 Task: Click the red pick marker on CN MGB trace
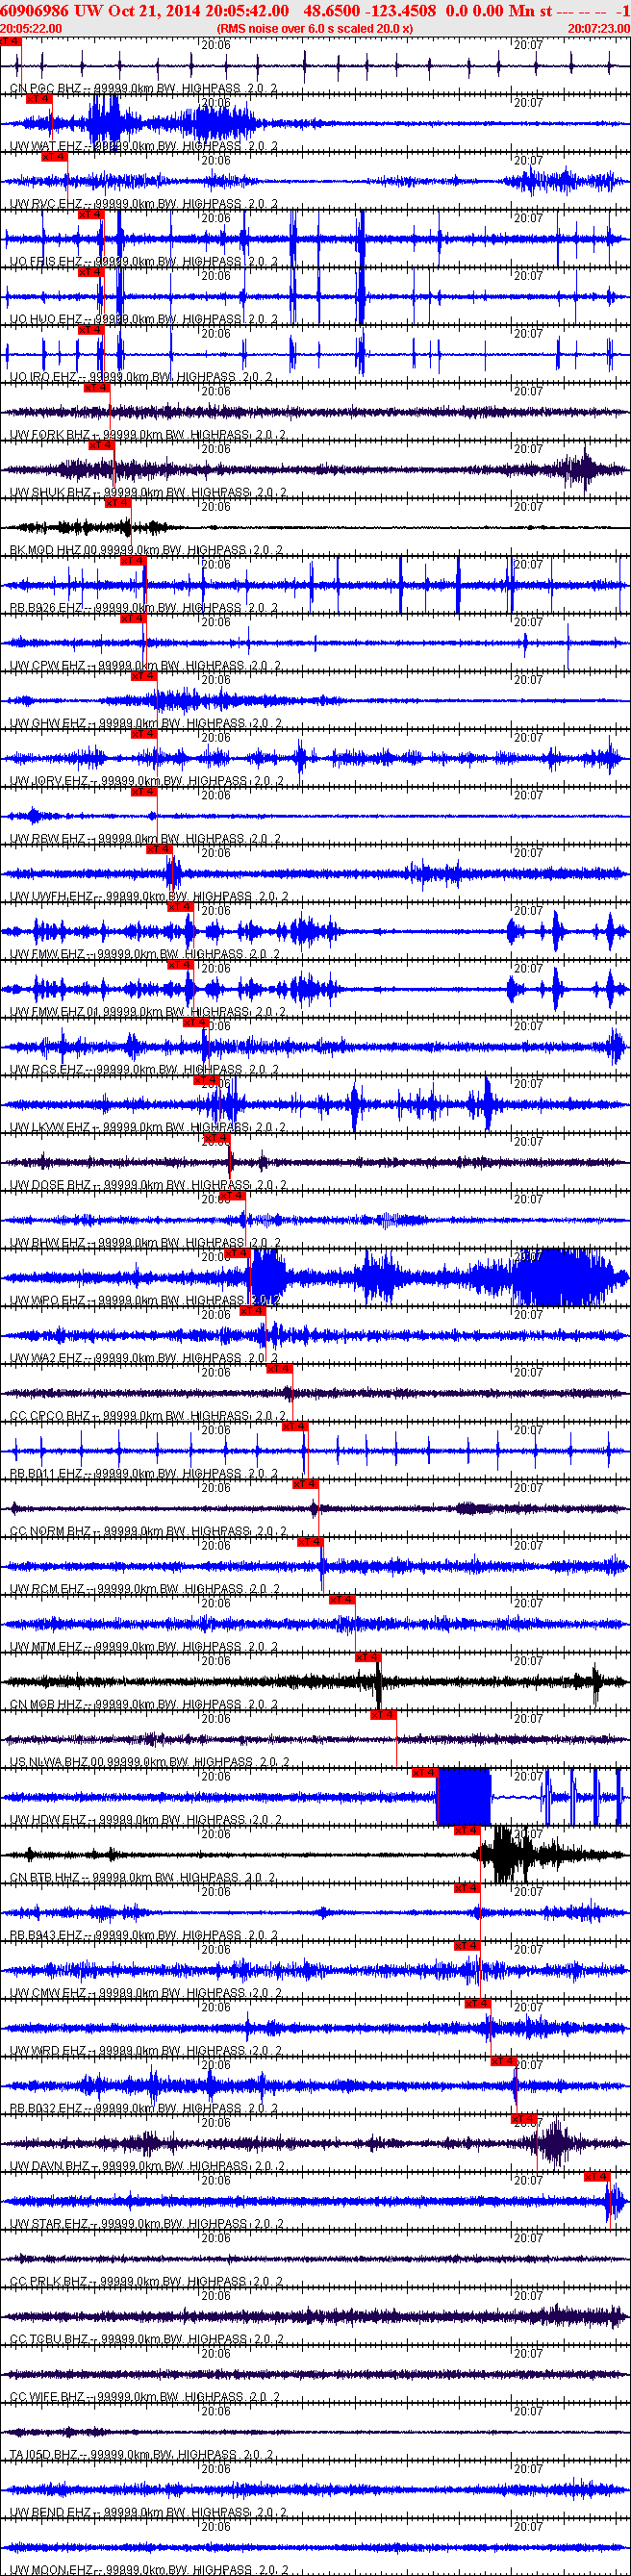(368, 1657)
